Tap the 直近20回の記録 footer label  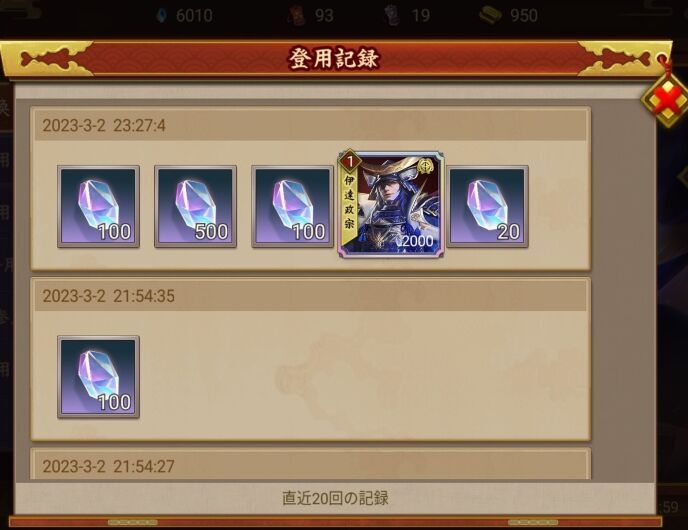pyautogui.click(x=335, y=498)
